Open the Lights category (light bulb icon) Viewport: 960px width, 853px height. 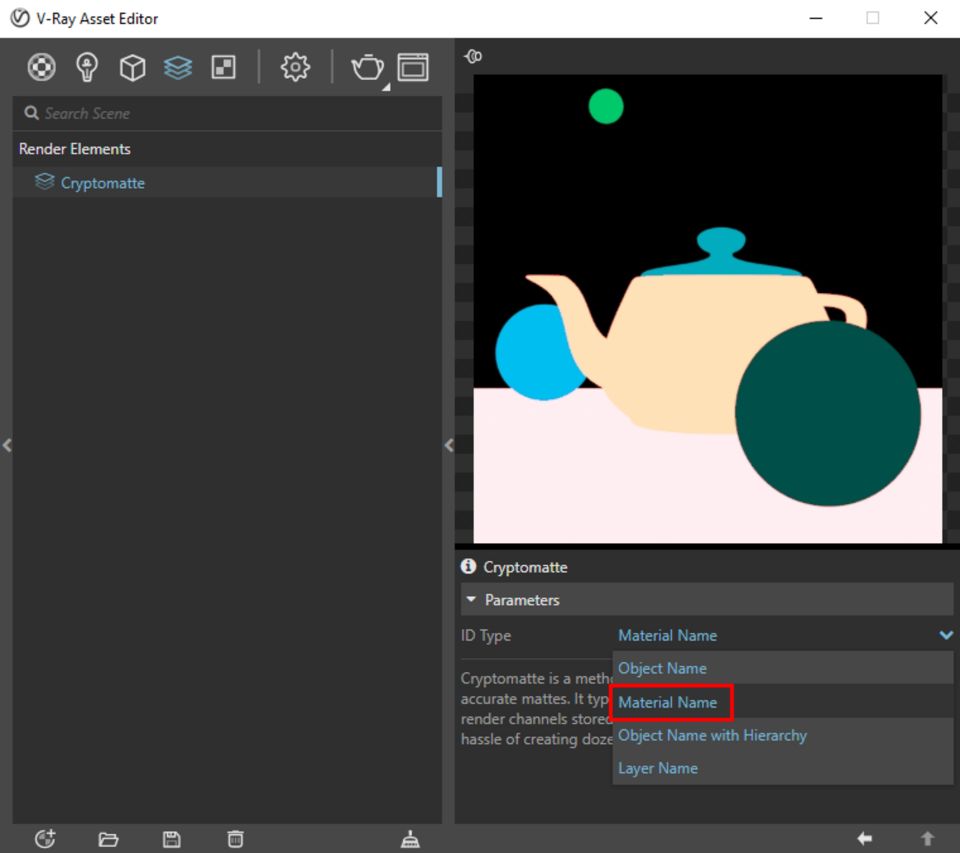[x=88, y=67]
